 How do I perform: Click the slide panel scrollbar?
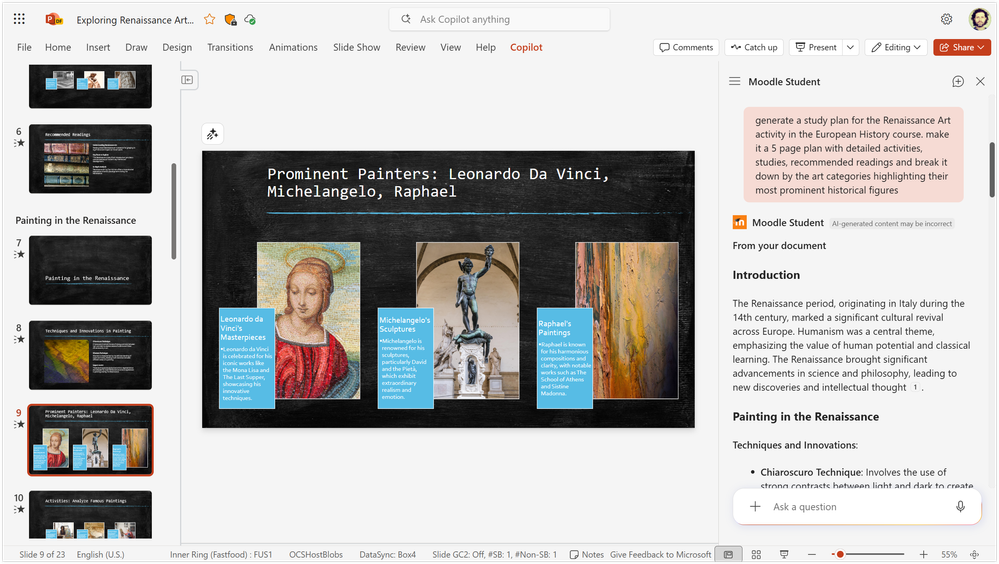pos(174,212)
